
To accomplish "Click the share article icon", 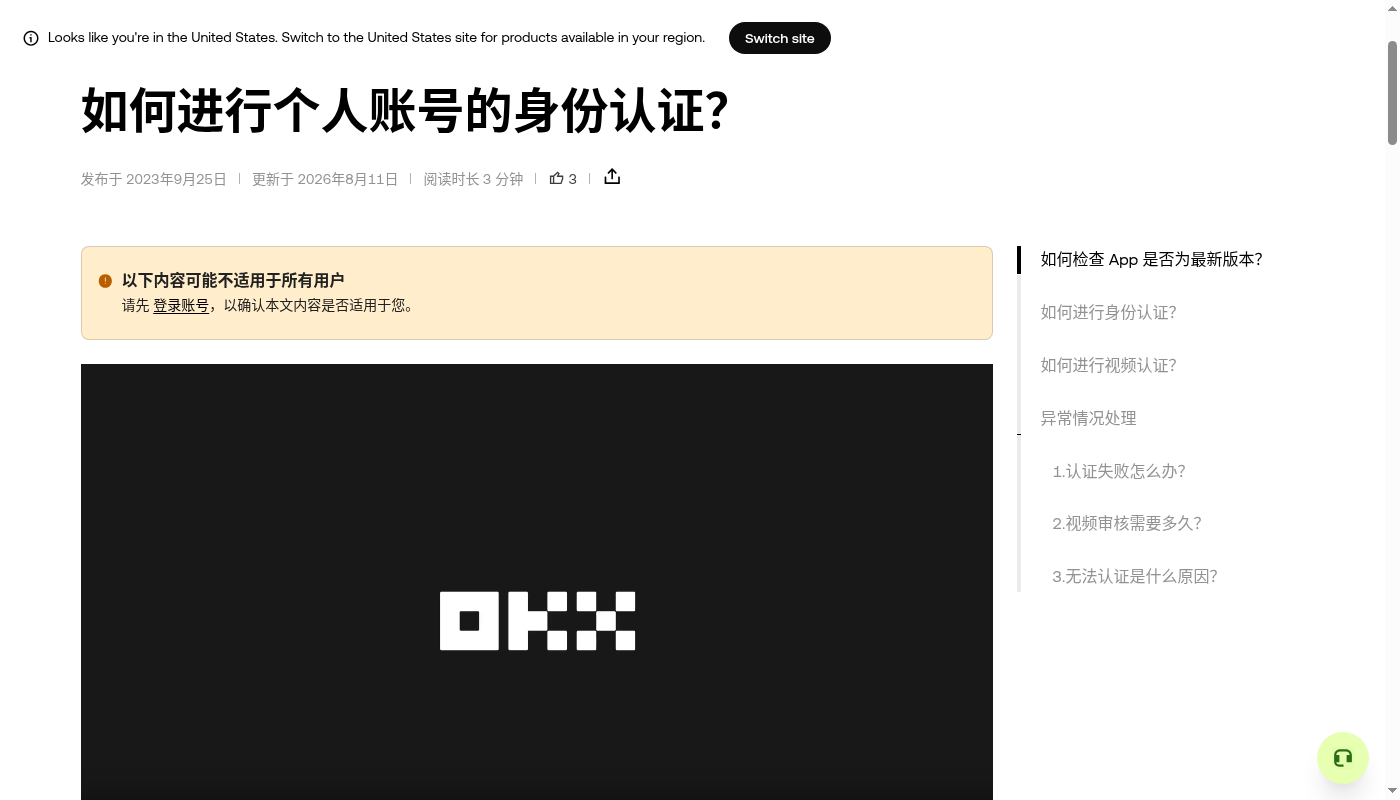I will coord(612,177).
